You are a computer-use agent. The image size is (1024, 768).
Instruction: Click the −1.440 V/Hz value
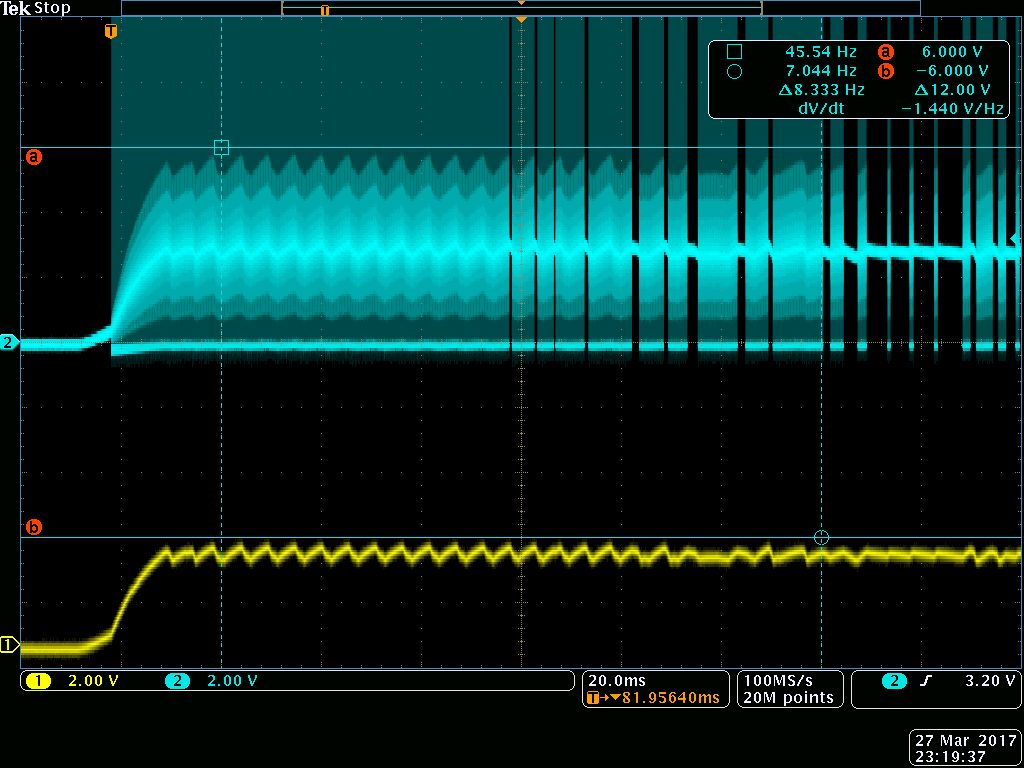pos(952,108)
